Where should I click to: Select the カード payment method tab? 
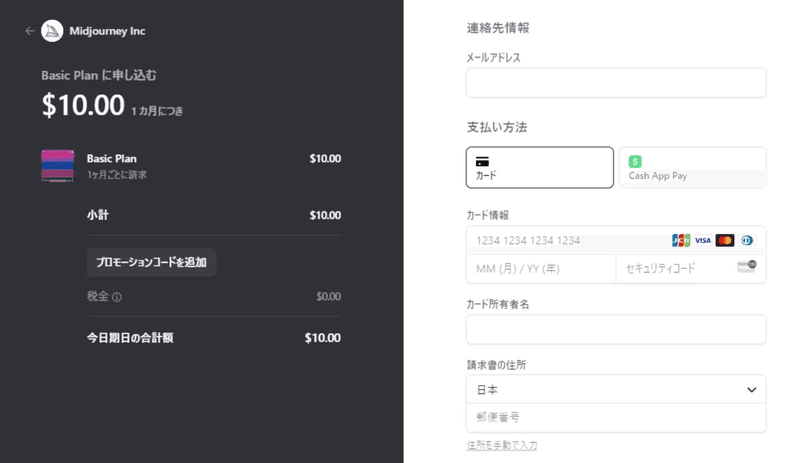(x=540, y=167)
